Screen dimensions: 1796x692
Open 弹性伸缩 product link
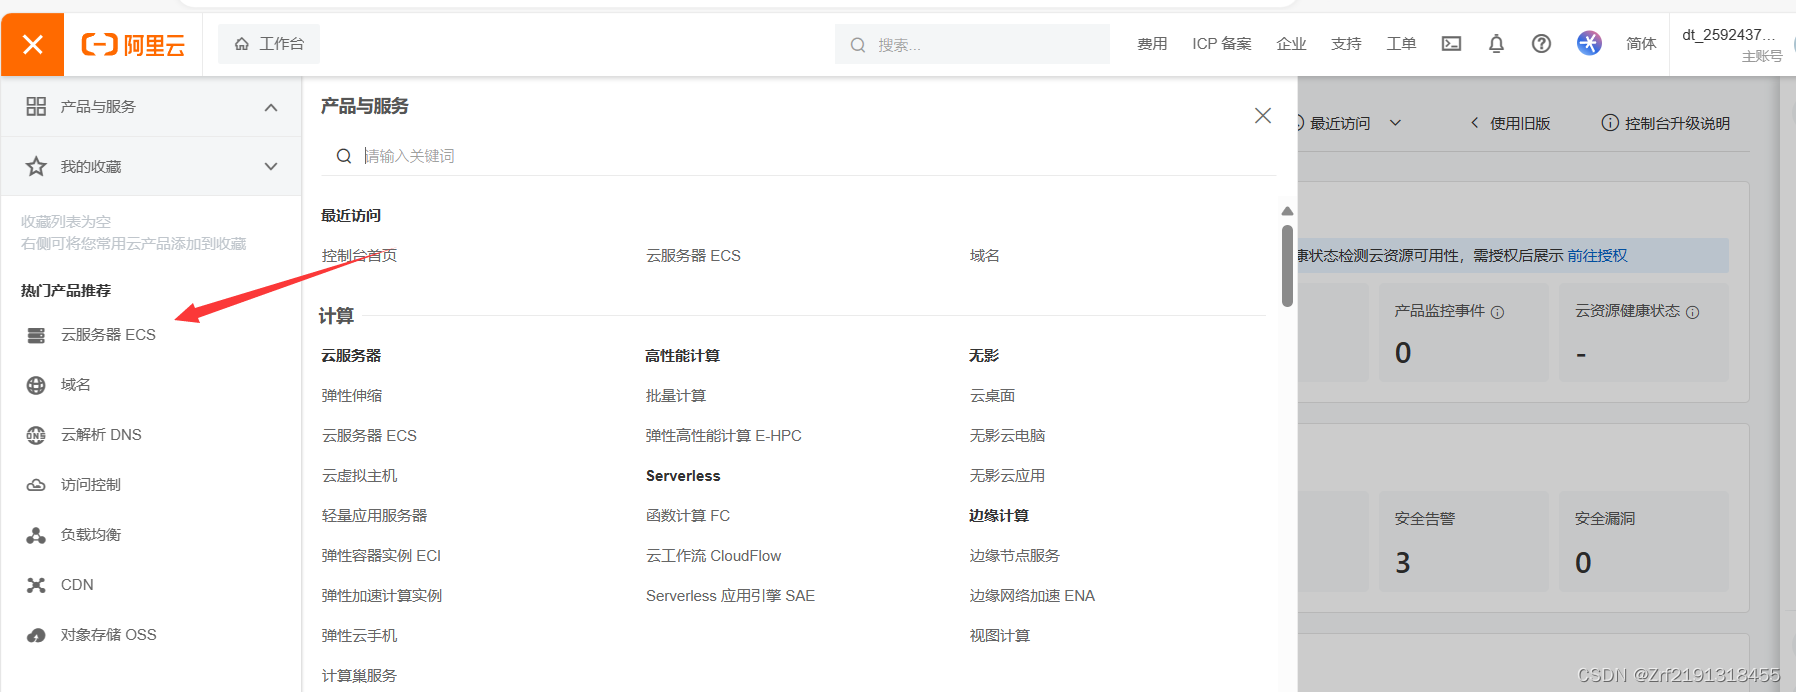(352, 396)
